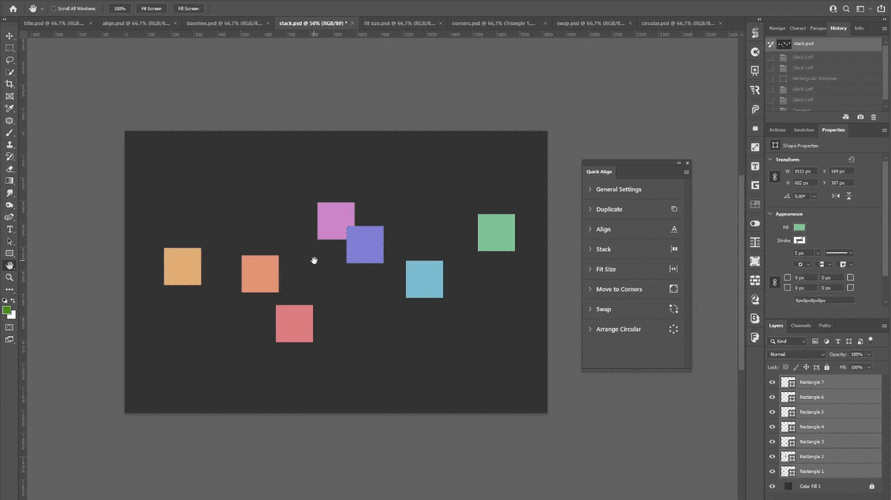Switch to the Channels tab

[x=801, y=326]
